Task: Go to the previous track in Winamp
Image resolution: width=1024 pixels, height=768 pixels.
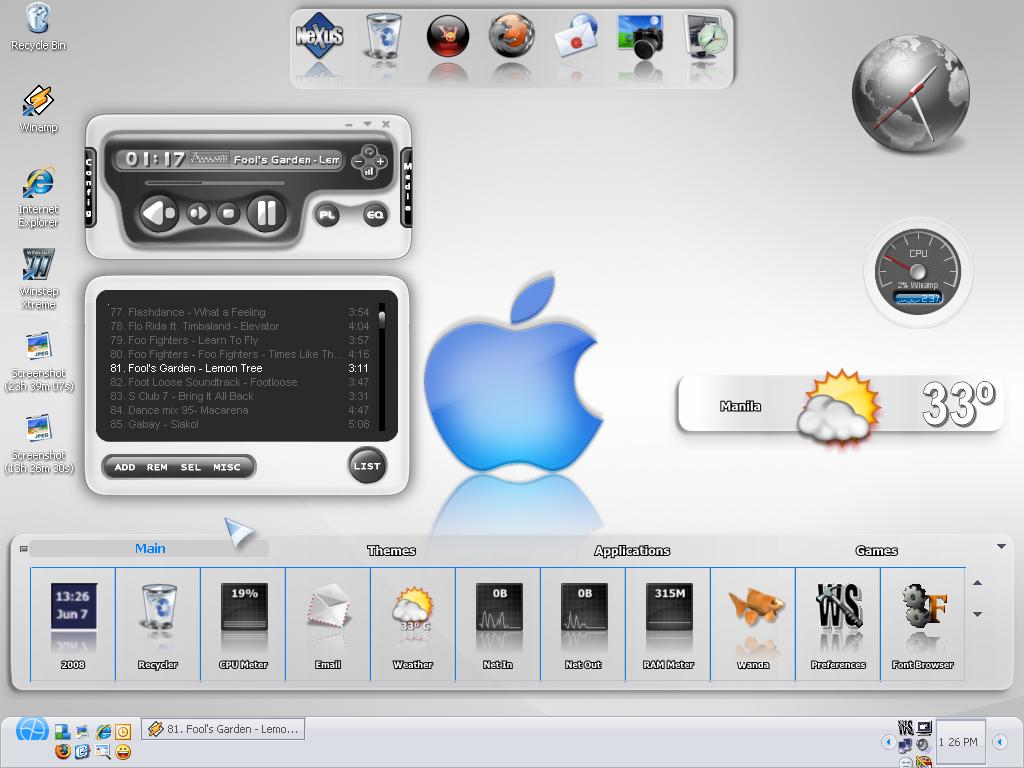Action: tap(159, 213)
